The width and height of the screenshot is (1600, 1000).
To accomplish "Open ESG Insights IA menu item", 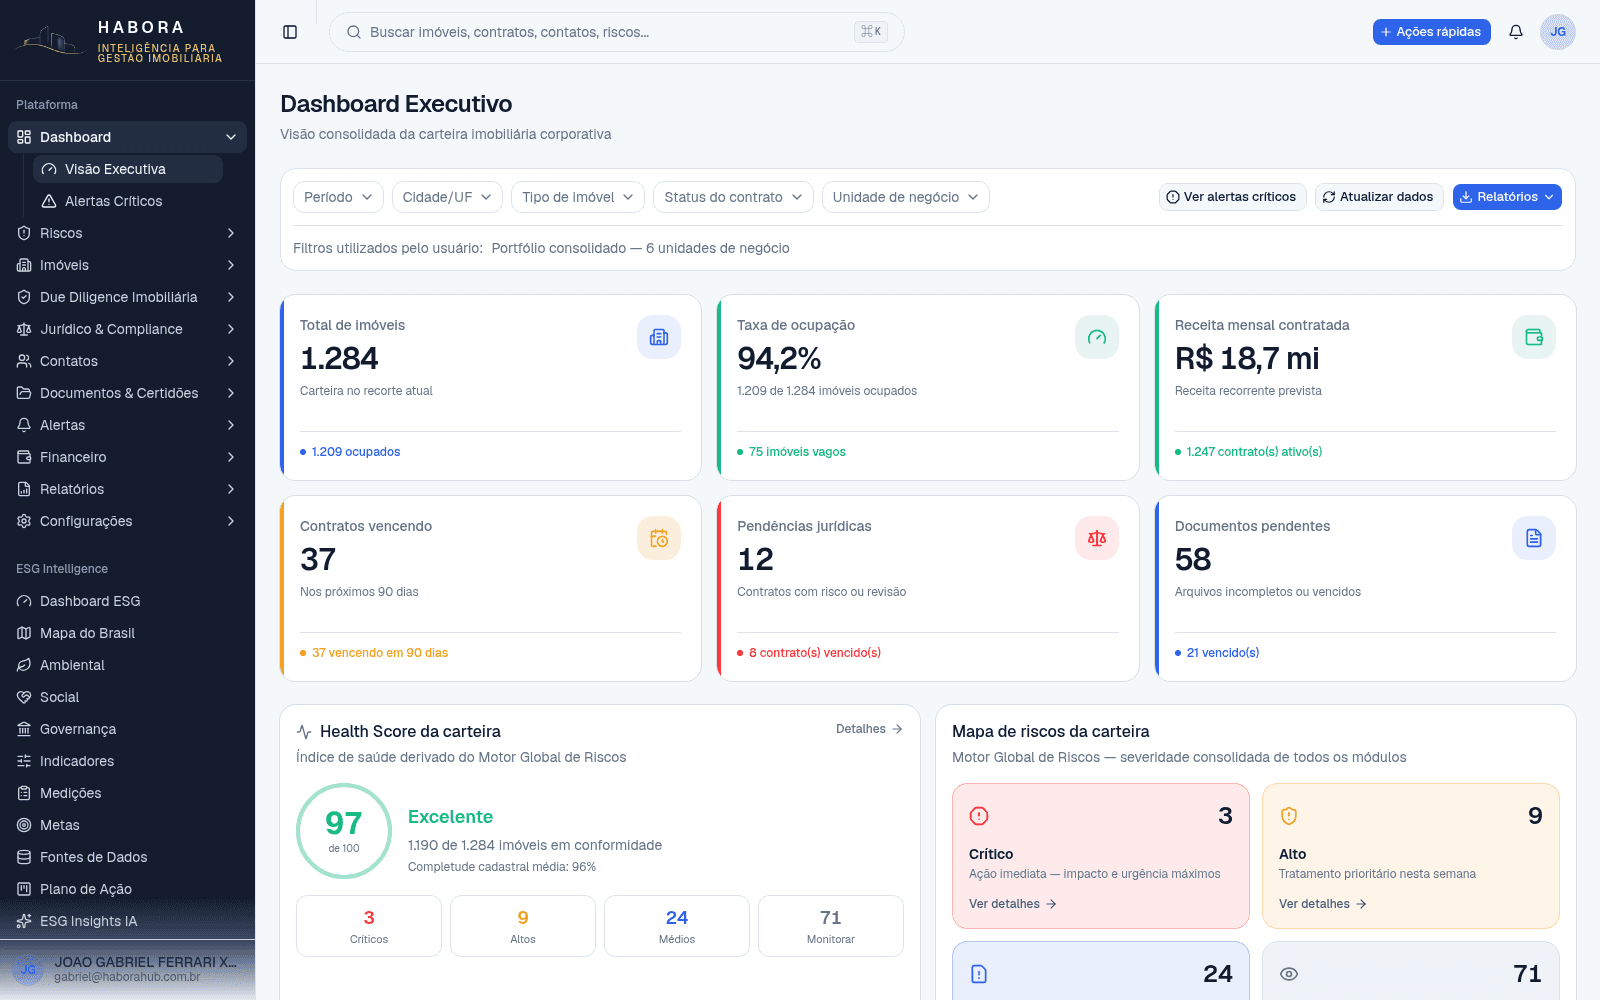I will (127, 921).
